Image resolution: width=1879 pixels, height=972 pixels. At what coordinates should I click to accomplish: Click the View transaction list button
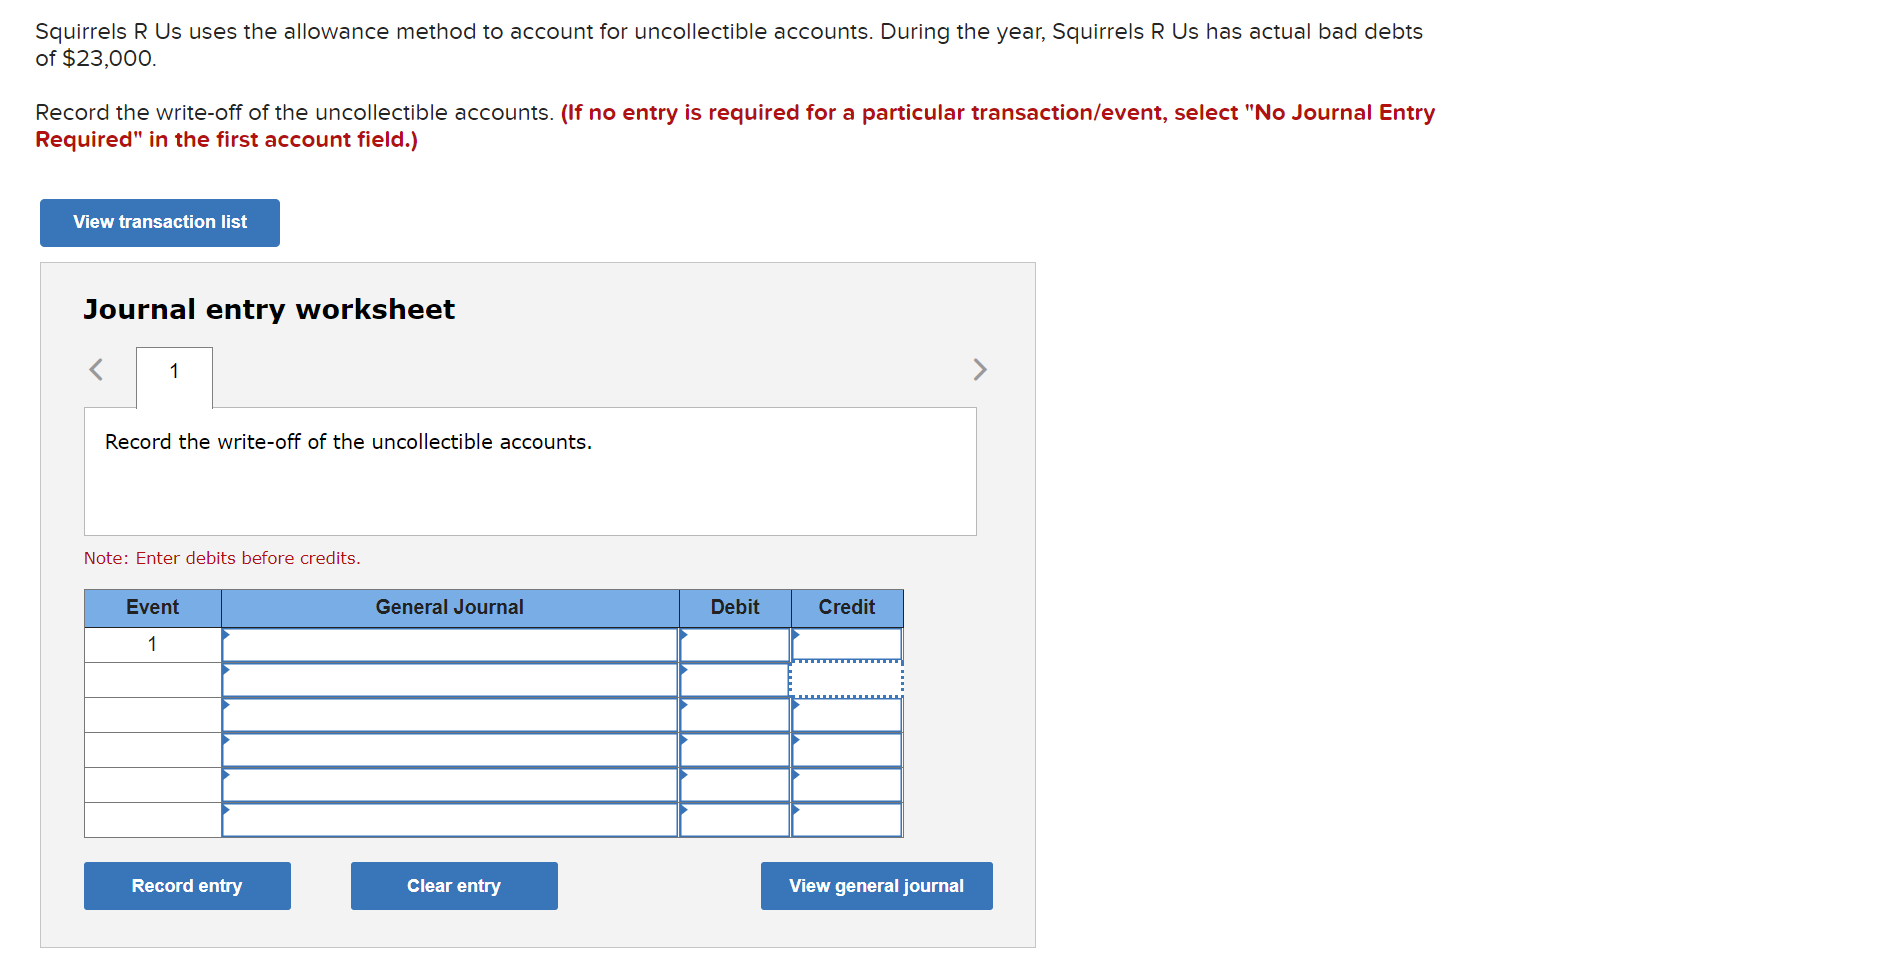(x=159, y=222)
